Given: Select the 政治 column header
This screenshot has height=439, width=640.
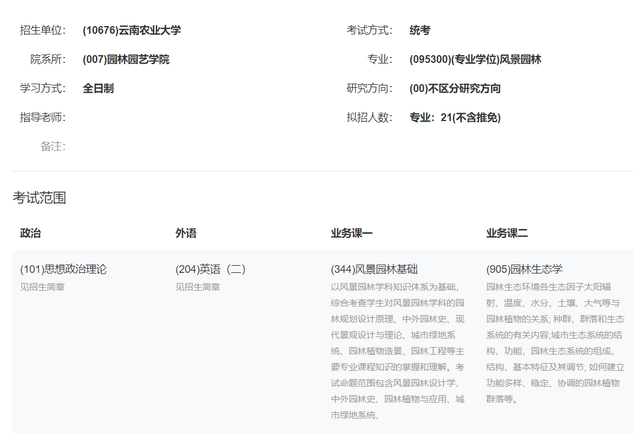Looking at the screenshot, I should (31, 233).
